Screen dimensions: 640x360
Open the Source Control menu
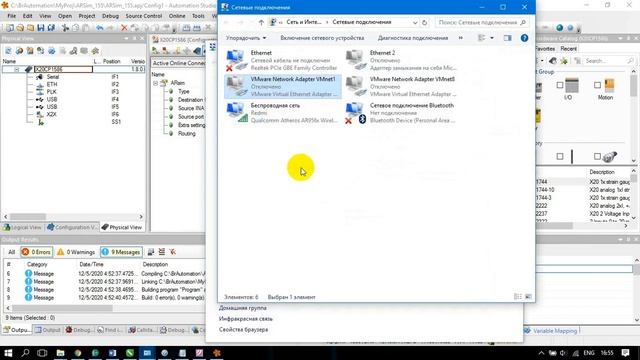tap(144, 16)
